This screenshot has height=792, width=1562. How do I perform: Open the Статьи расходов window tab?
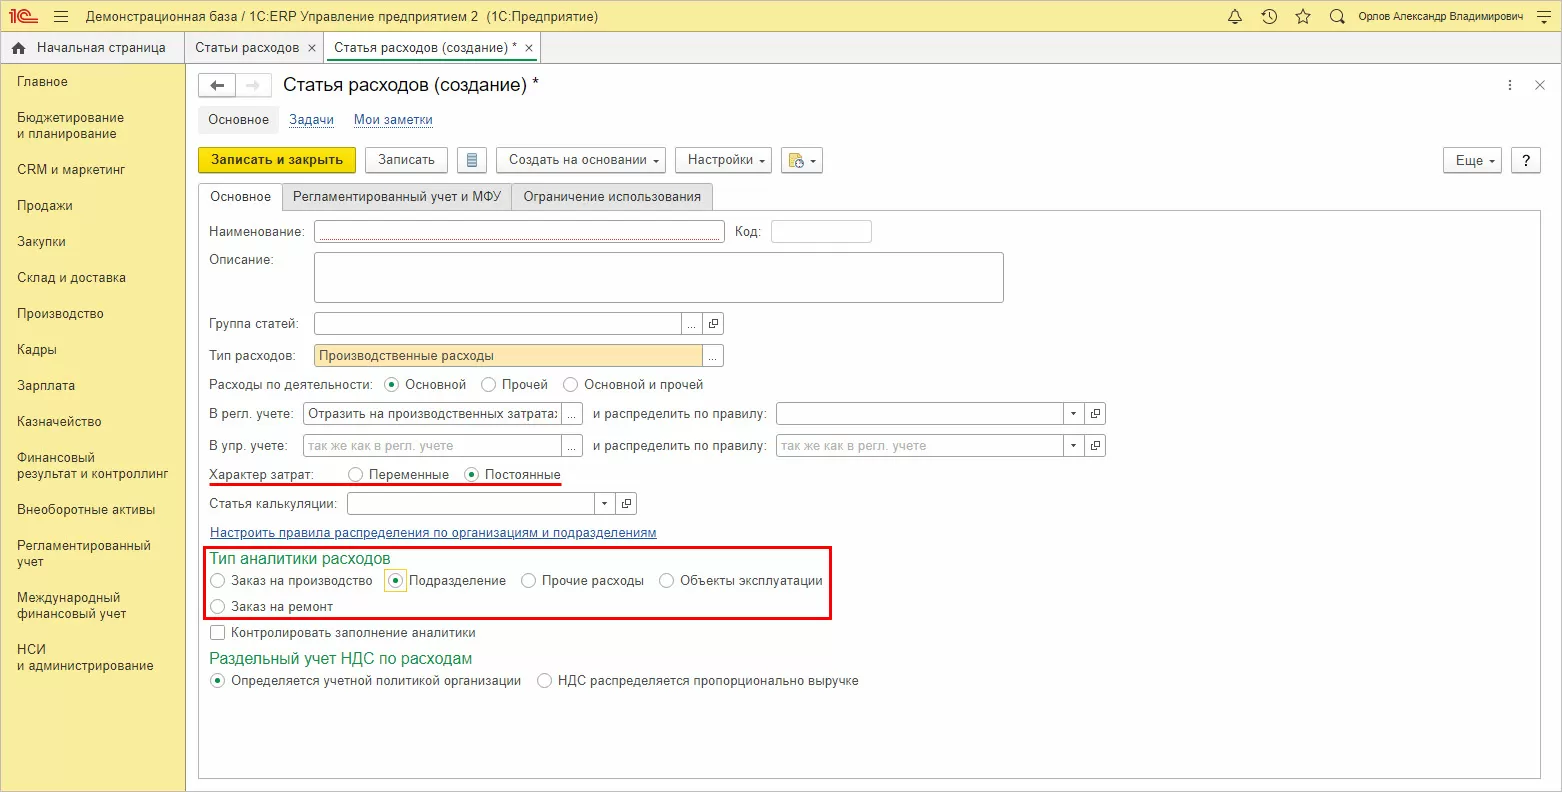247,48
